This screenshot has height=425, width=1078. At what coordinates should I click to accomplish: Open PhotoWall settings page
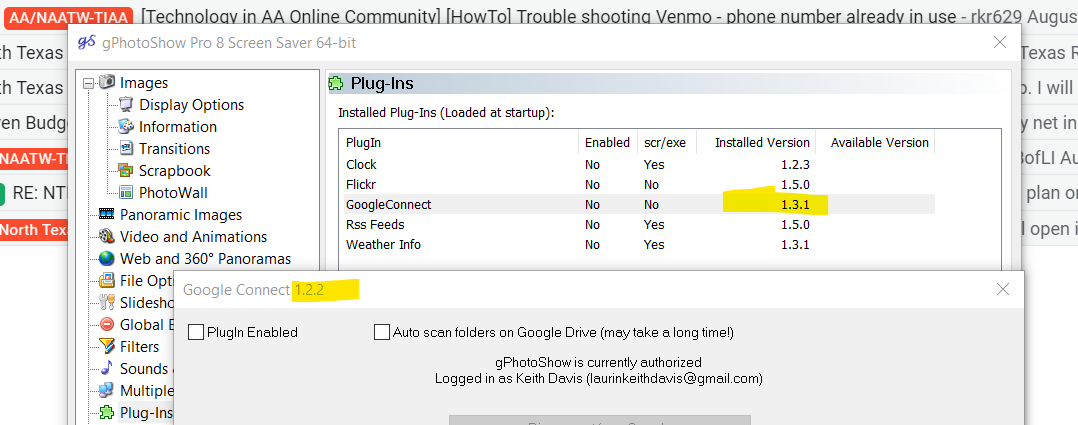pos(173,193)
